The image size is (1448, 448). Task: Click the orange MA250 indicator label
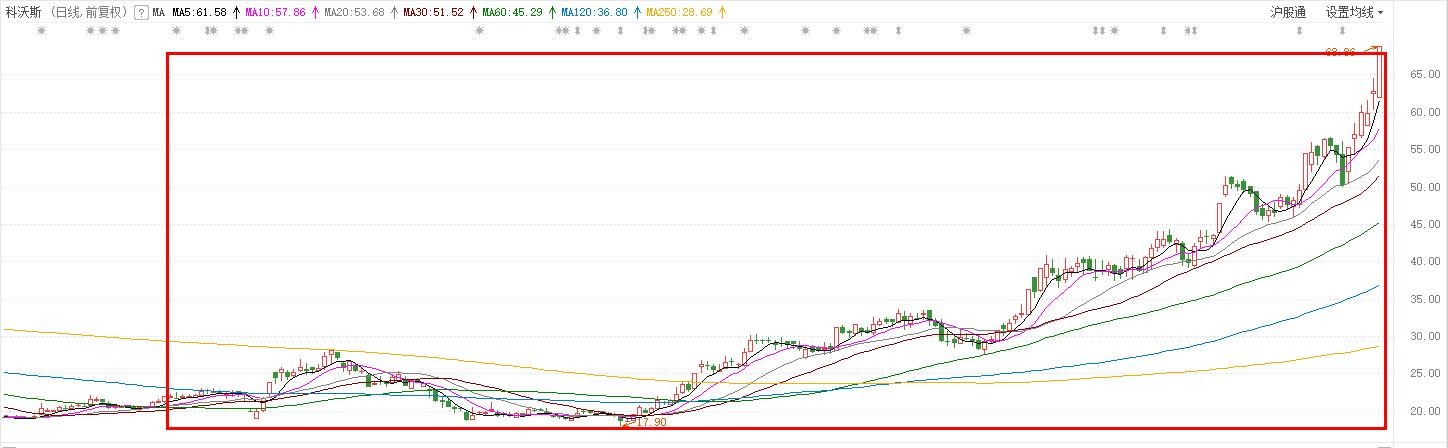(x=680, y=13)
